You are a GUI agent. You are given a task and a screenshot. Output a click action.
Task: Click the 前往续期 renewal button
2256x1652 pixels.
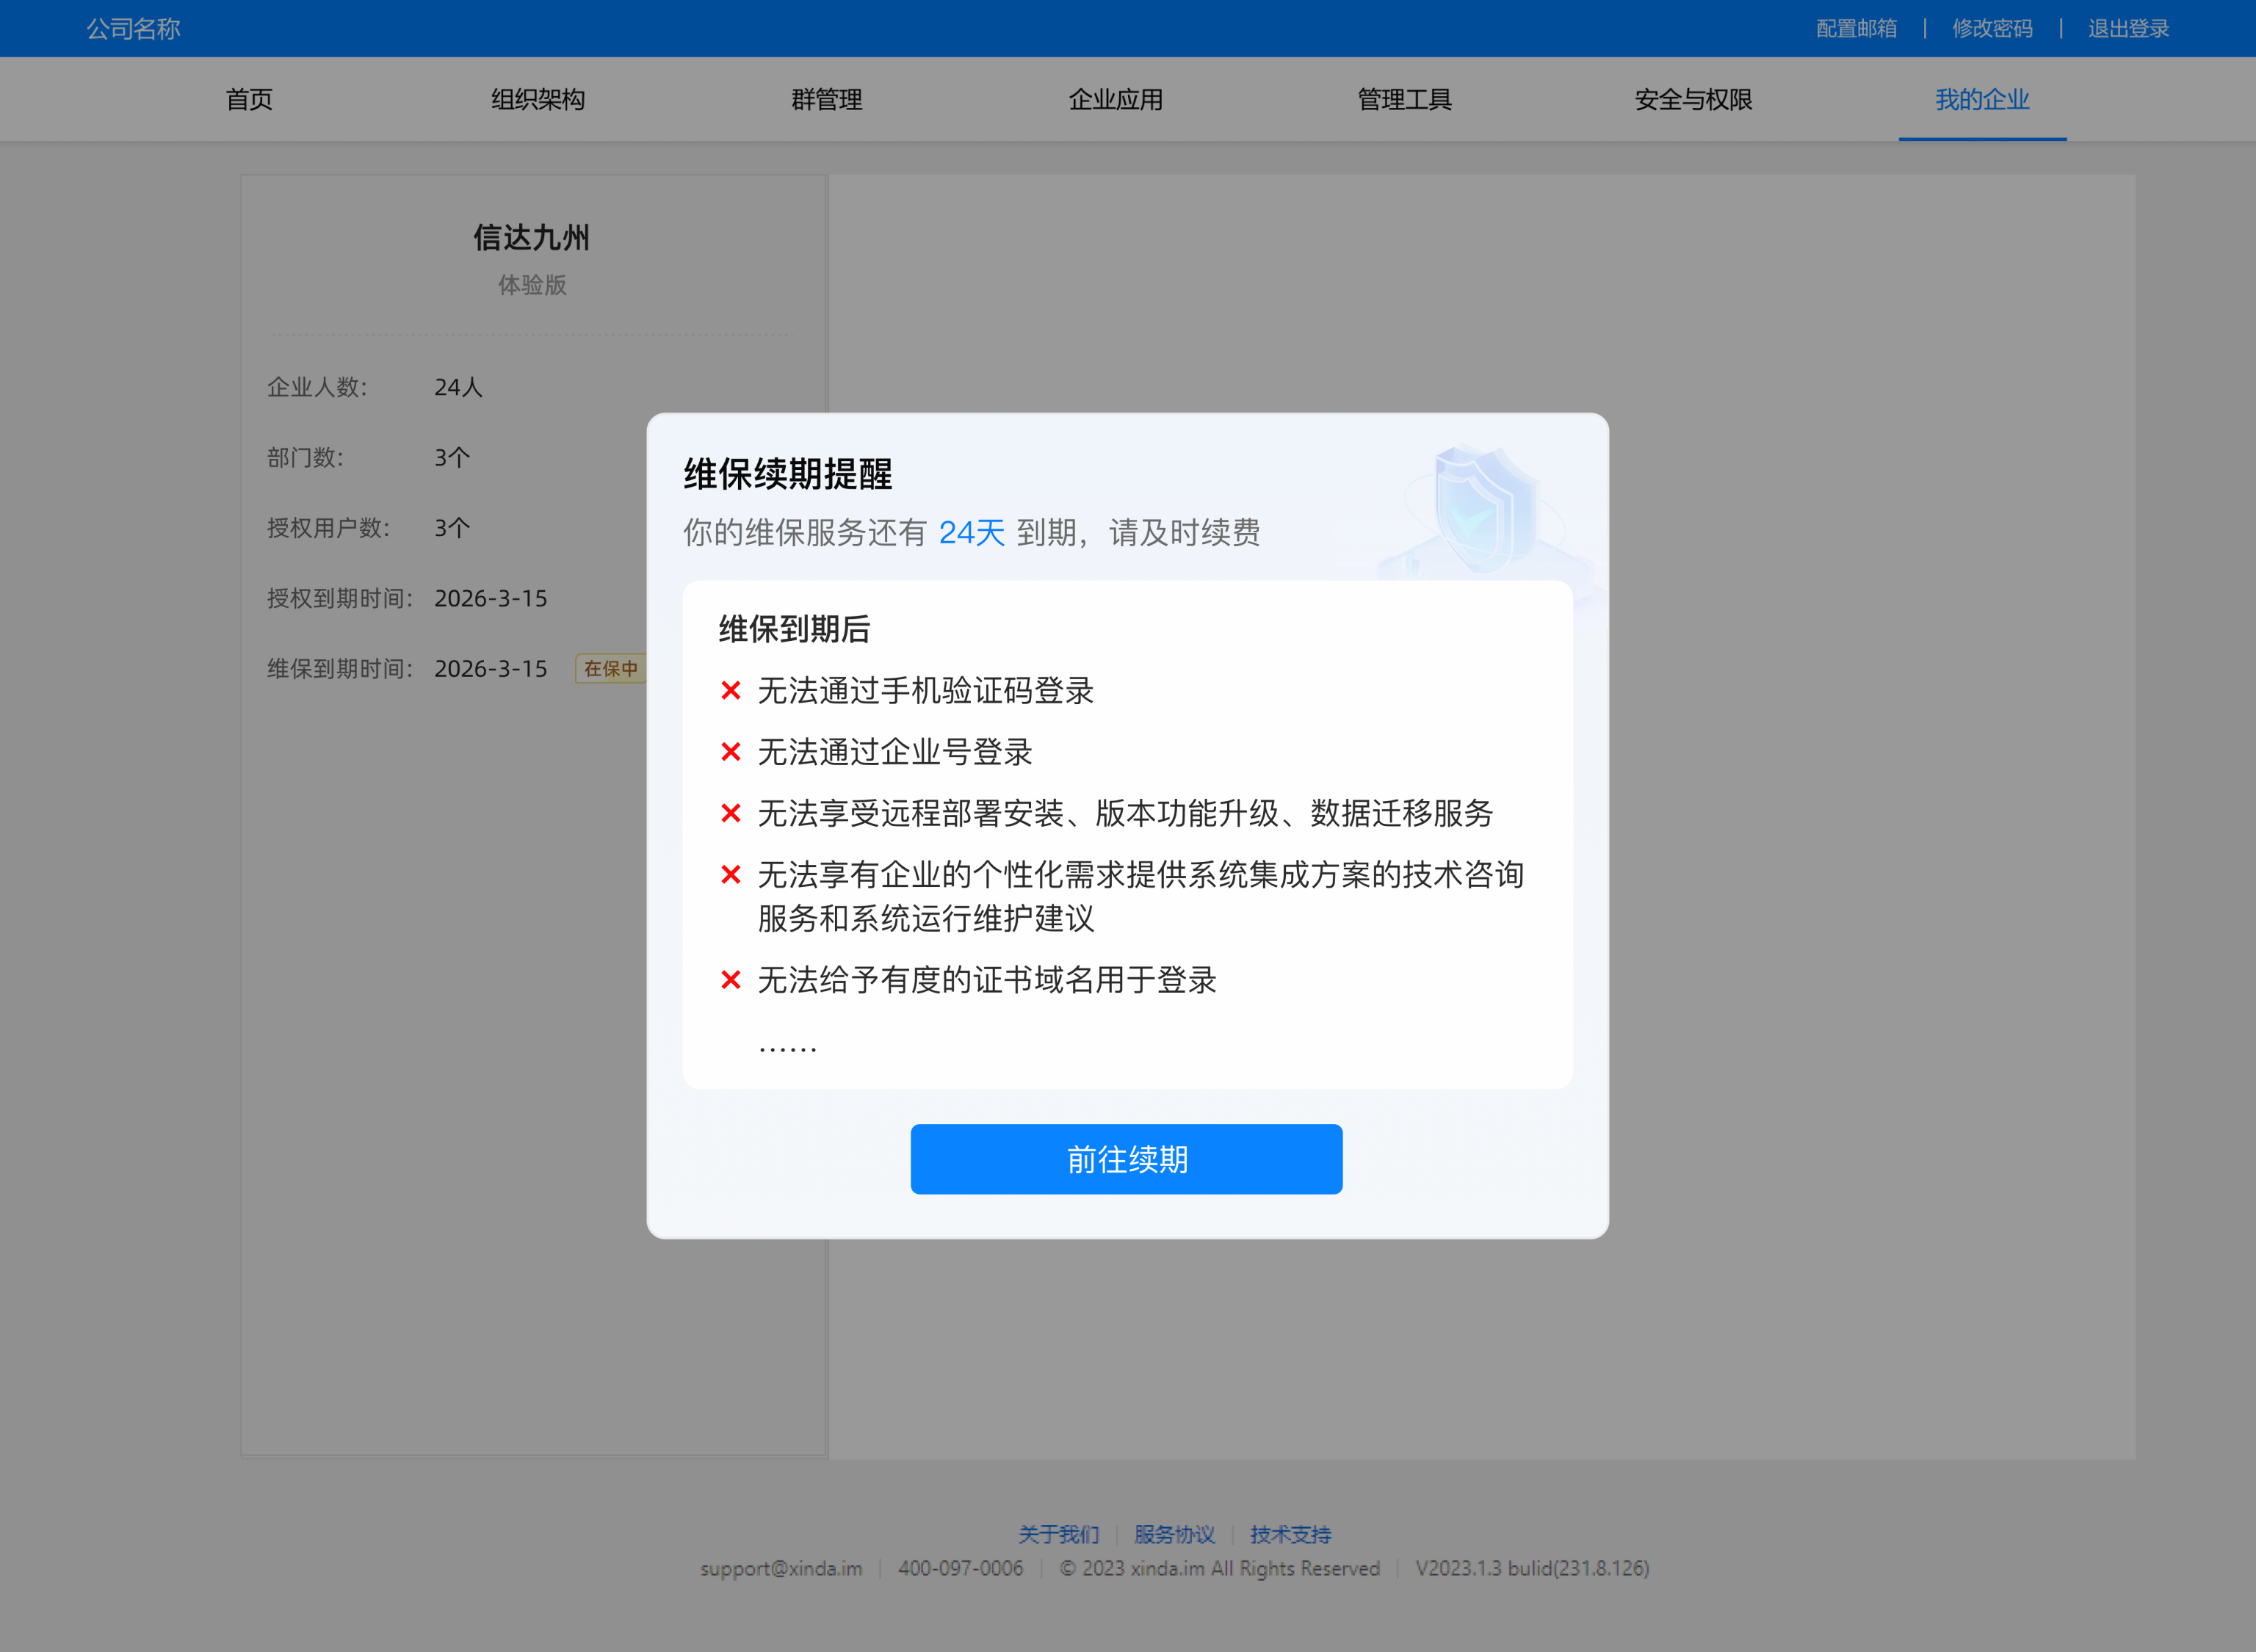(x=1126, y=1159)
